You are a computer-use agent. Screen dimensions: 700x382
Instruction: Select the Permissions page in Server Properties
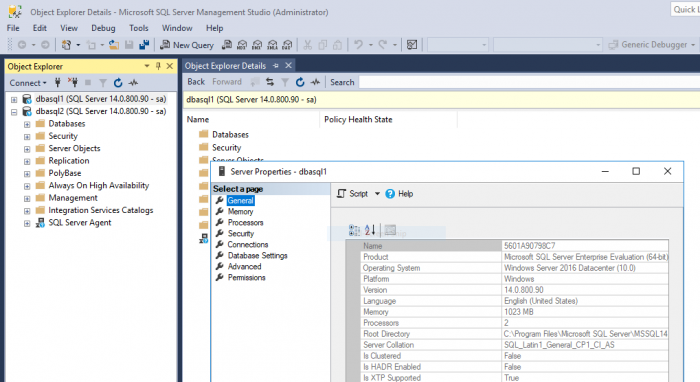pyautogui.click(x=246, y=278)
